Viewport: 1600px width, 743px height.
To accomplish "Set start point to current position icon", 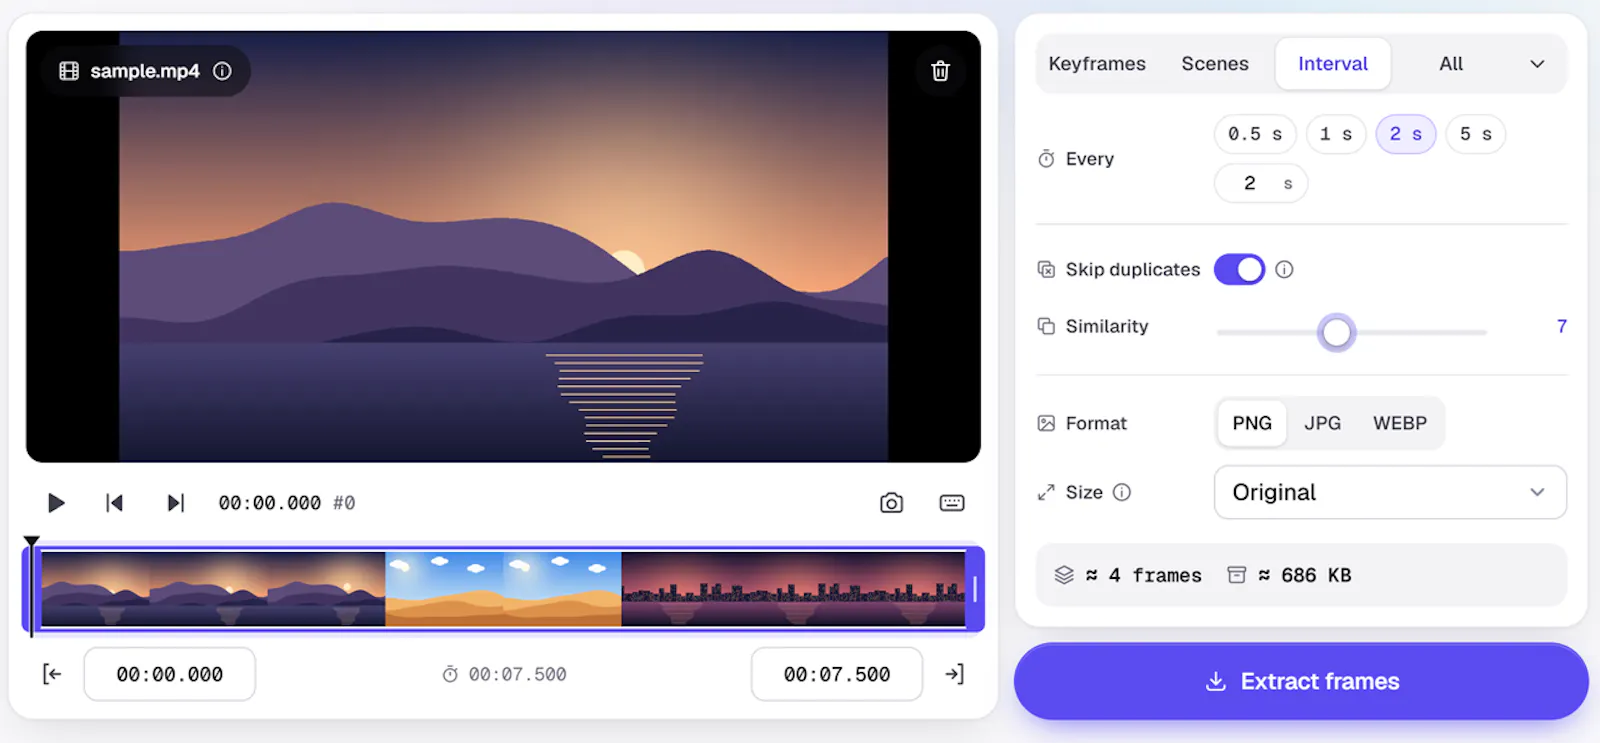I will pyautogui.click(x=52, y=674).
